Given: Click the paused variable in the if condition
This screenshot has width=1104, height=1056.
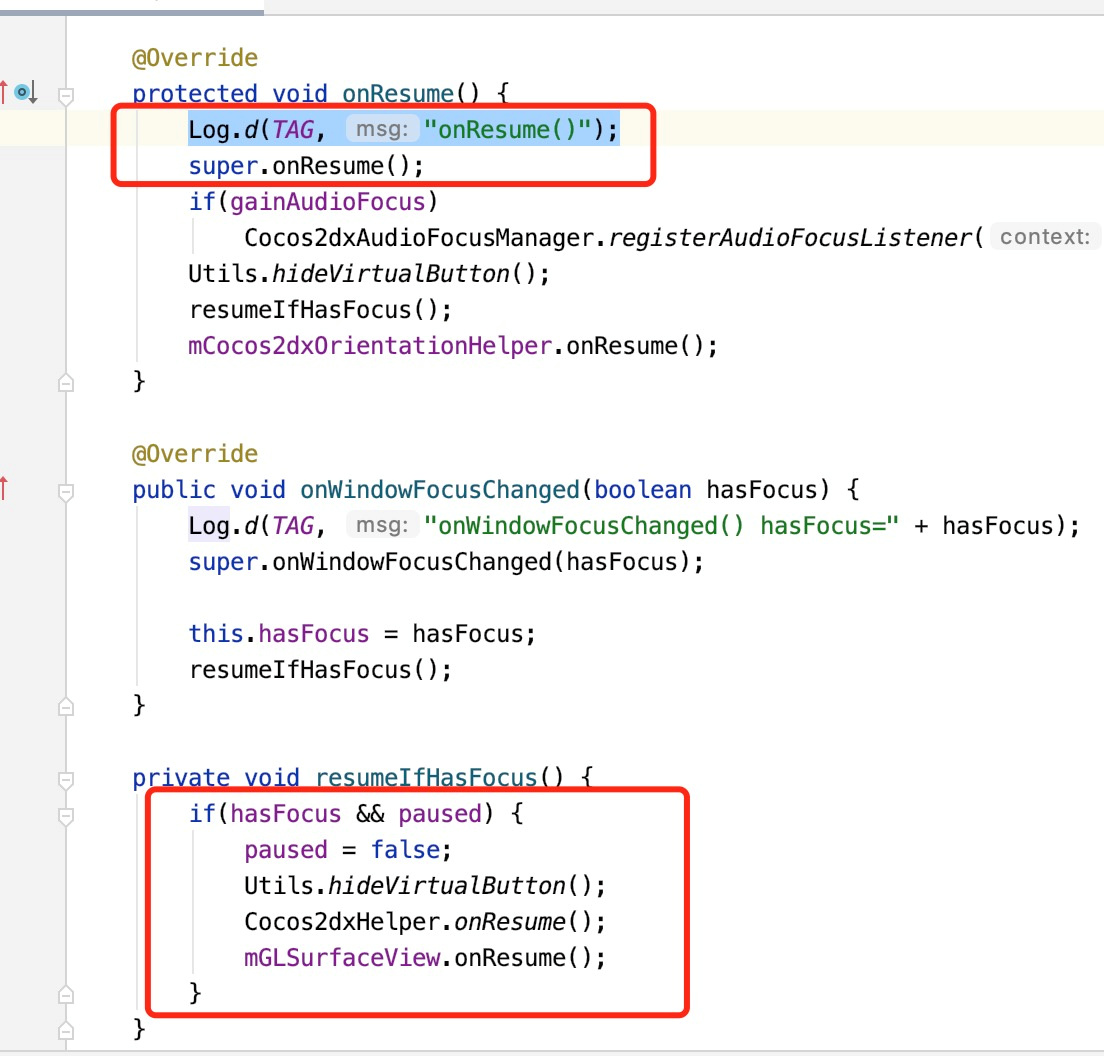Looking at the screenshot, I should 440,814.
